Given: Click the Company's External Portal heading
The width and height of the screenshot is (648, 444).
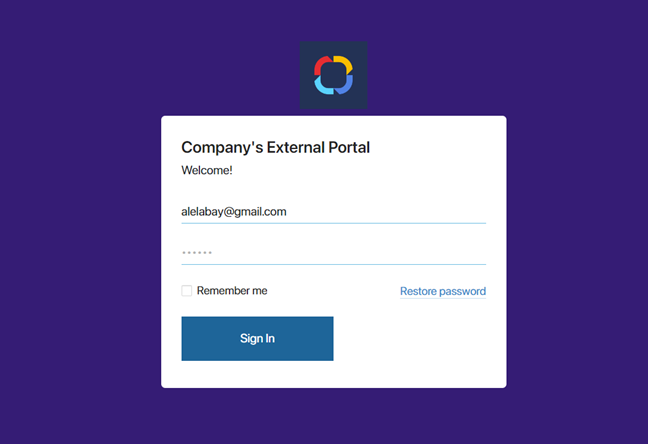Looking at the screenshot, I should tap(275, 148).
